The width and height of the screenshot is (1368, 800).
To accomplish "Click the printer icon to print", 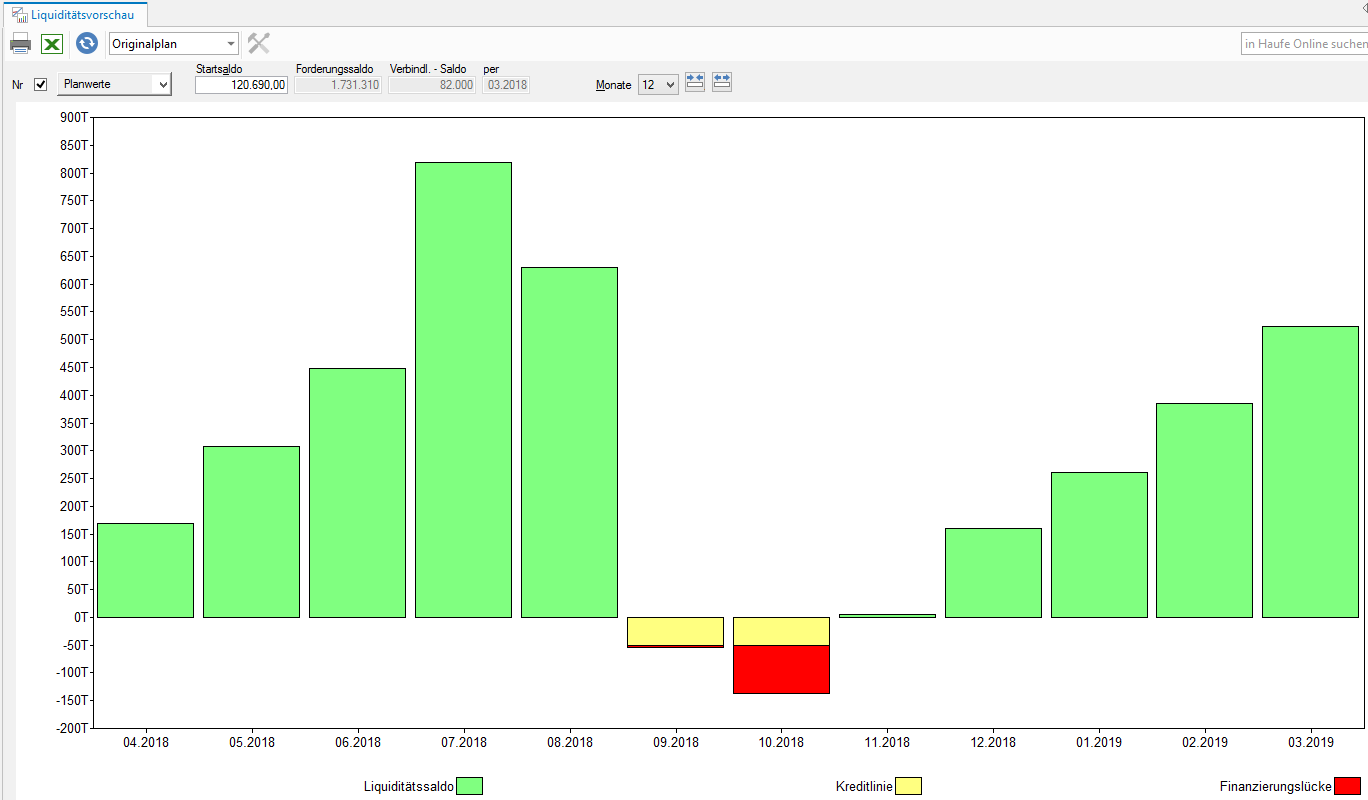I will pos(20,43).
